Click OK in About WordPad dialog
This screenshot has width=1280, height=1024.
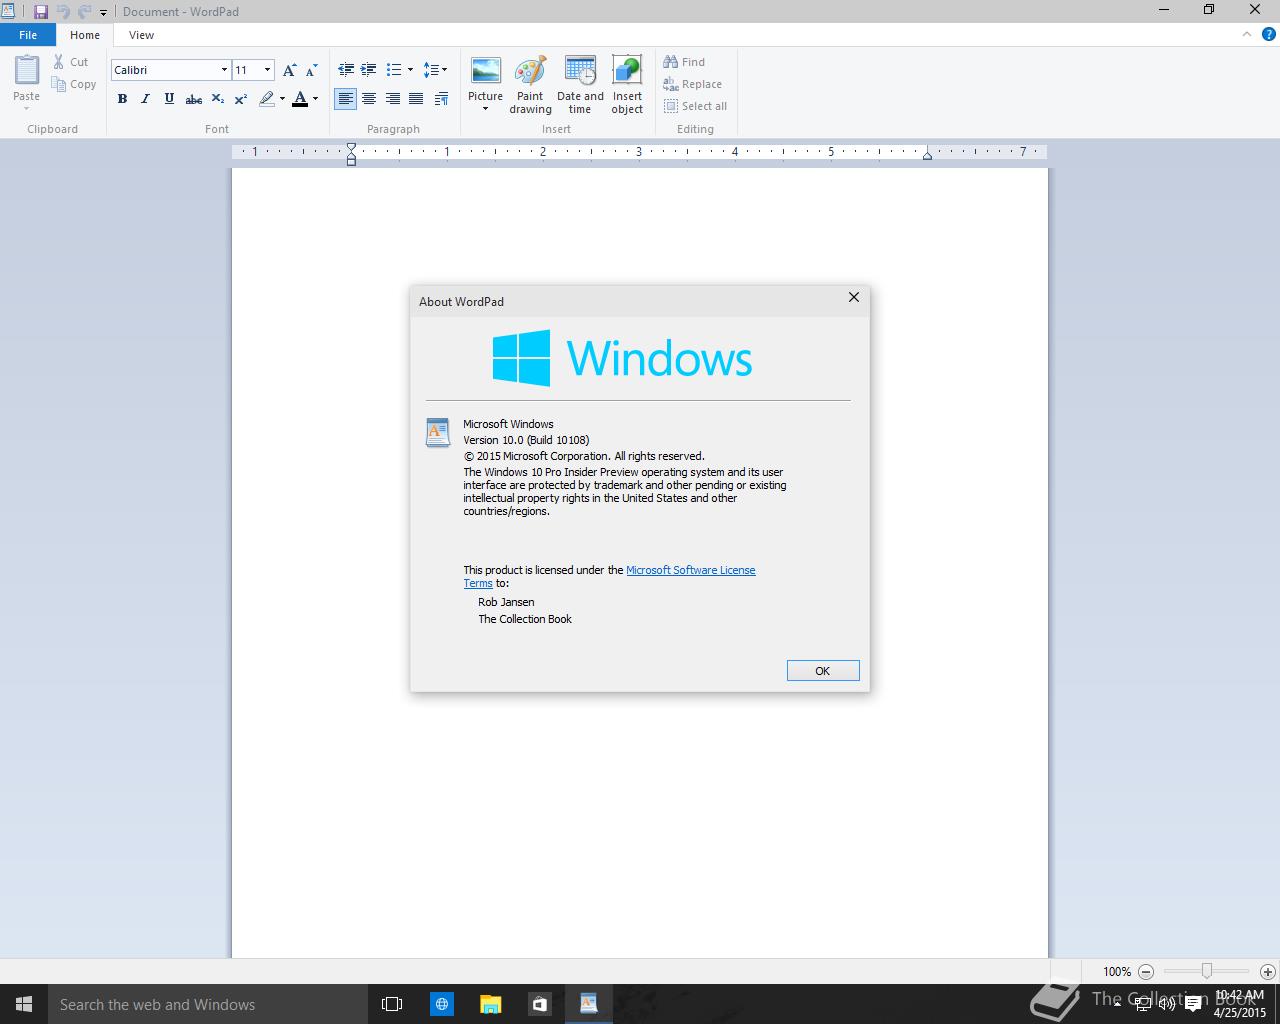(x=823, y=671)
